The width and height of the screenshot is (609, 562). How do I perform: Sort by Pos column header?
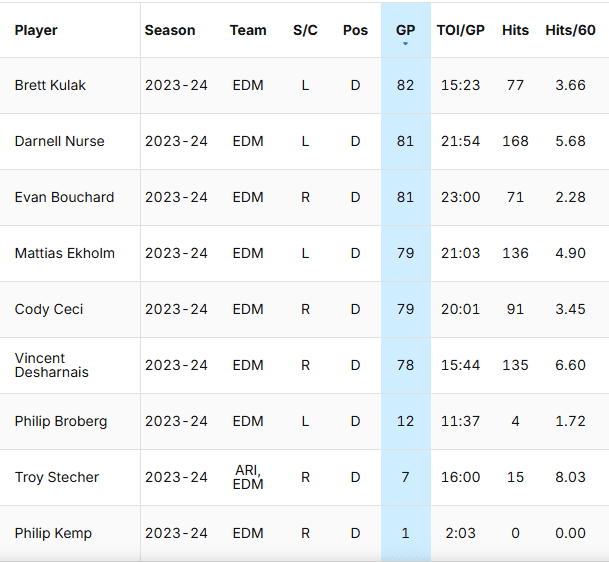pyautogui.click(x=355, y=30)
